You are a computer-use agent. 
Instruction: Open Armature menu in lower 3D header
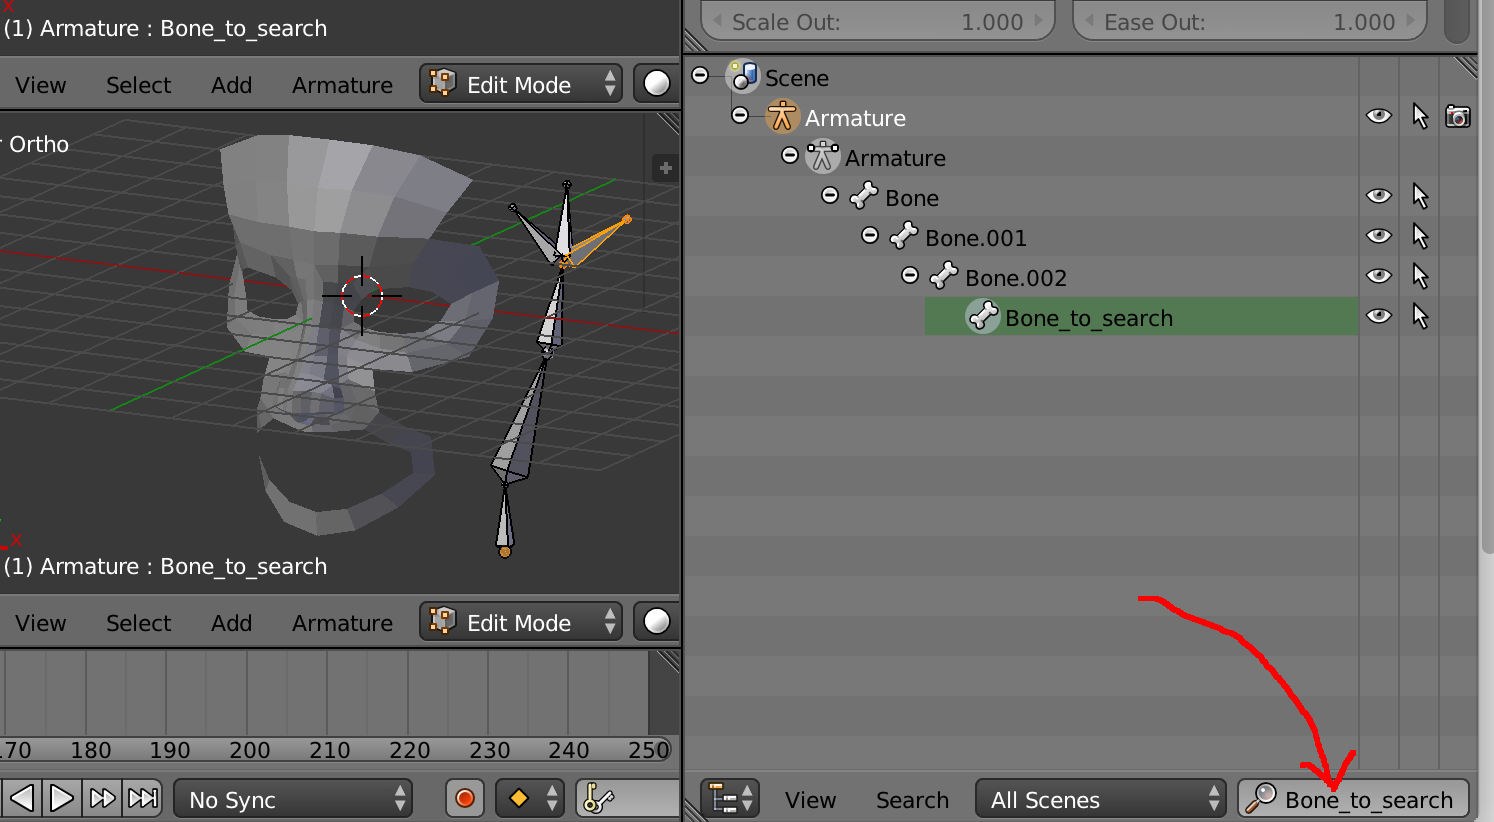click(342, 623)
